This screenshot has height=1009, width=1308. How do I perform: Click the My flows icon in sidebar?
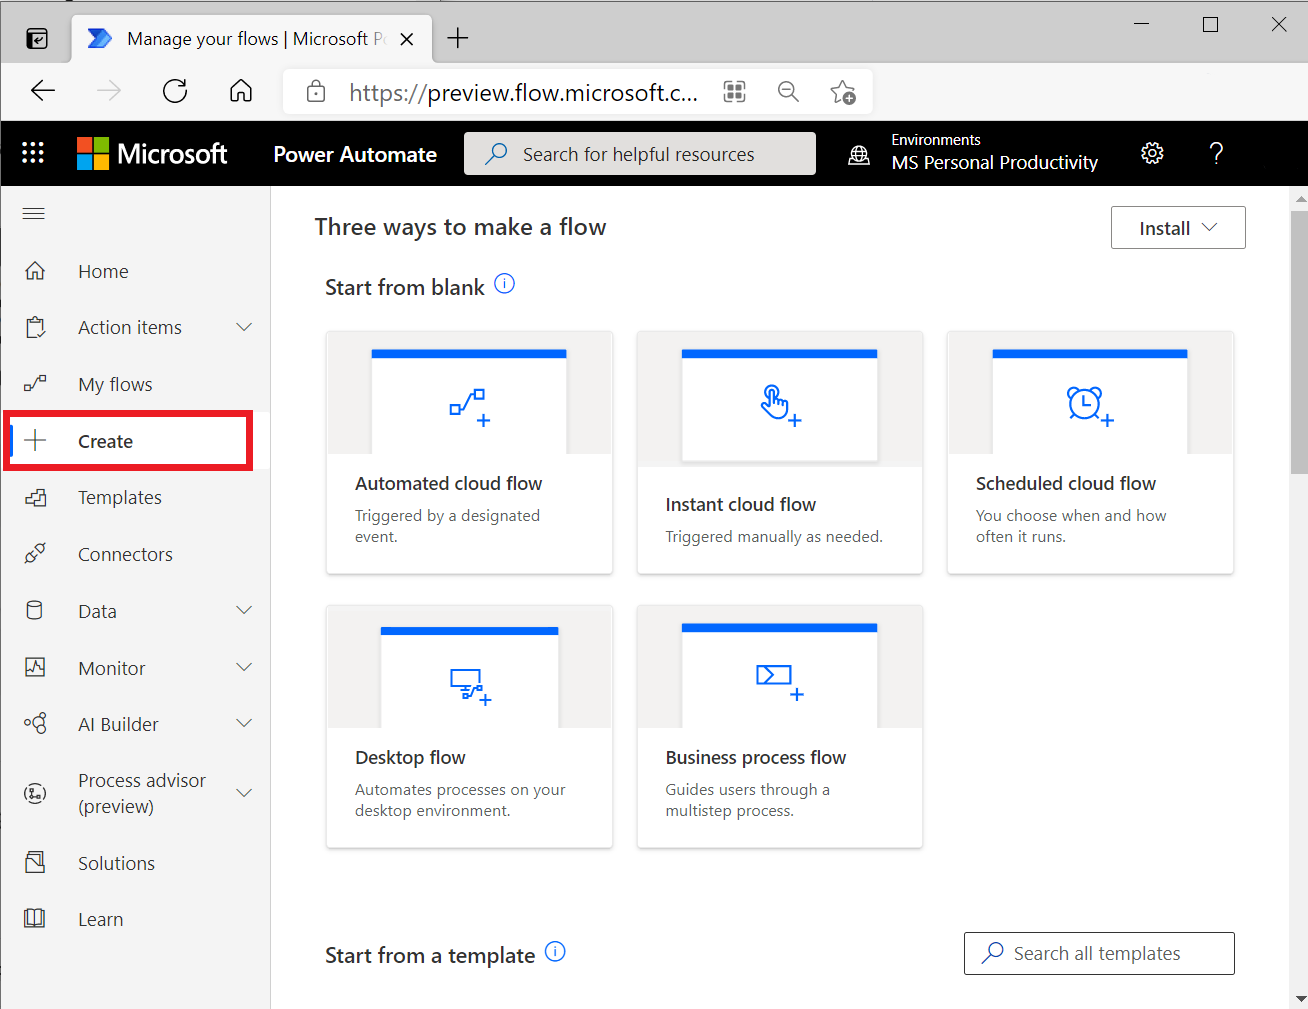(35, 384)
